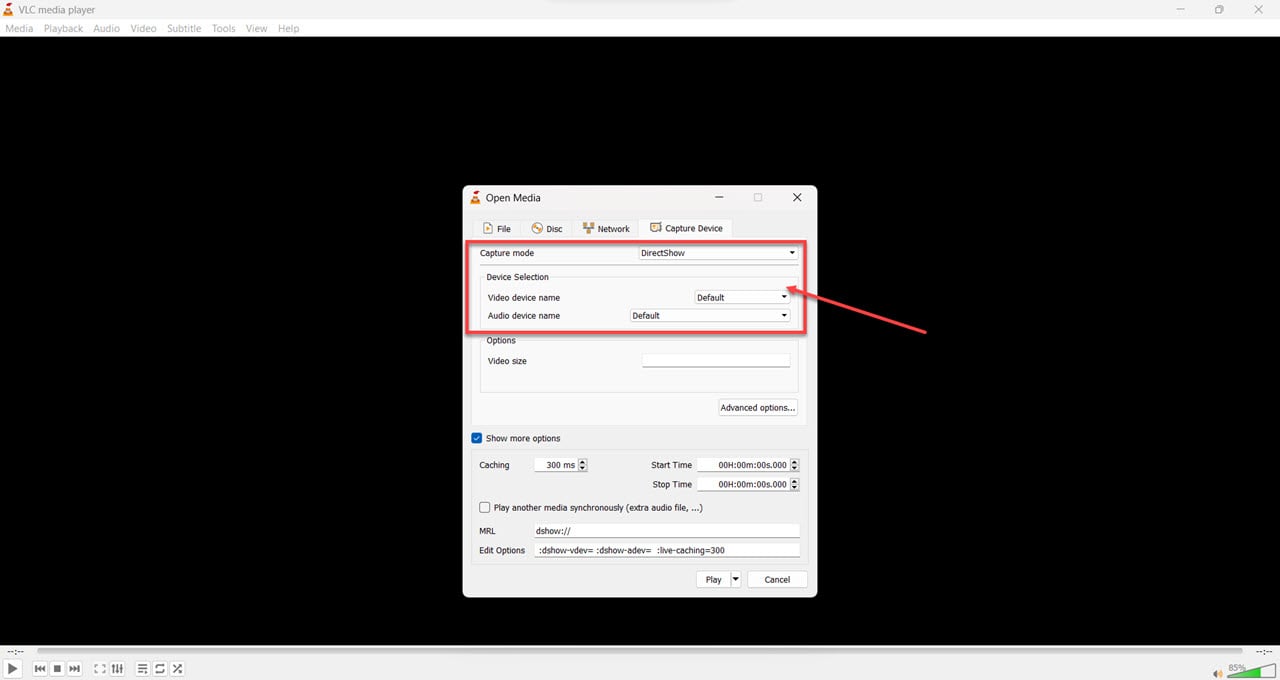Click the playback seek bar
Image resolution: width=1280 pixels, height=680 pixels.
coord(639,651)
